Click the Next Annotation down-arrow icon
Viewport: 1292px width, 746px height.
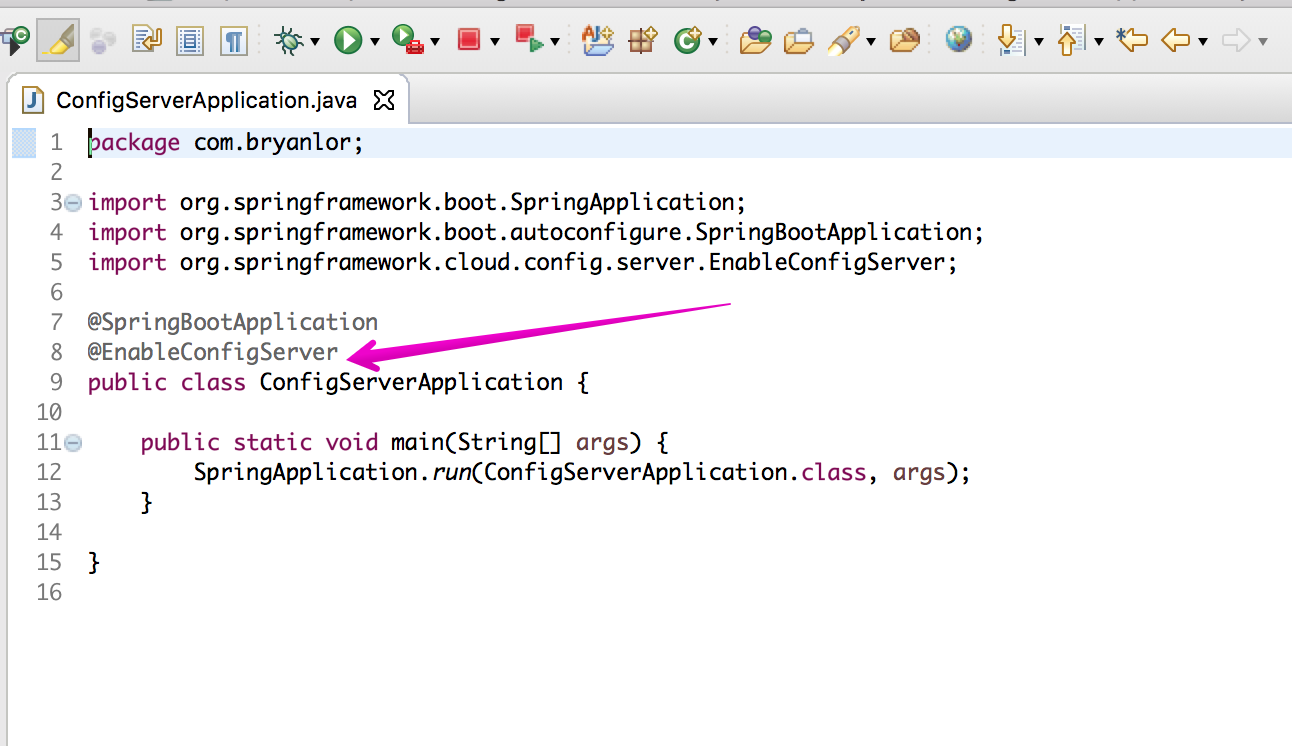point(1011,40)
